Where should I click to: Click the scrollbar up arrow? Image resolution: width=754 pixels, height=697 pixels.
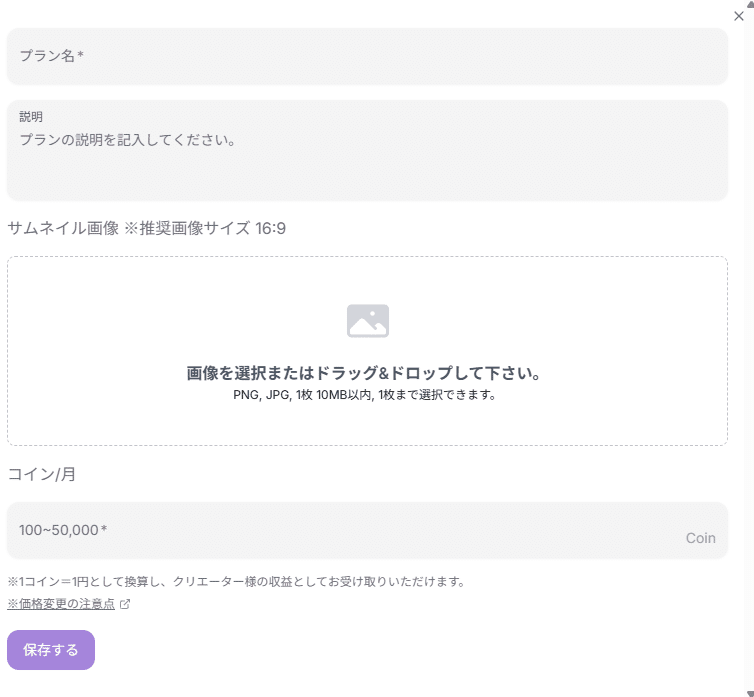(750, 3)
